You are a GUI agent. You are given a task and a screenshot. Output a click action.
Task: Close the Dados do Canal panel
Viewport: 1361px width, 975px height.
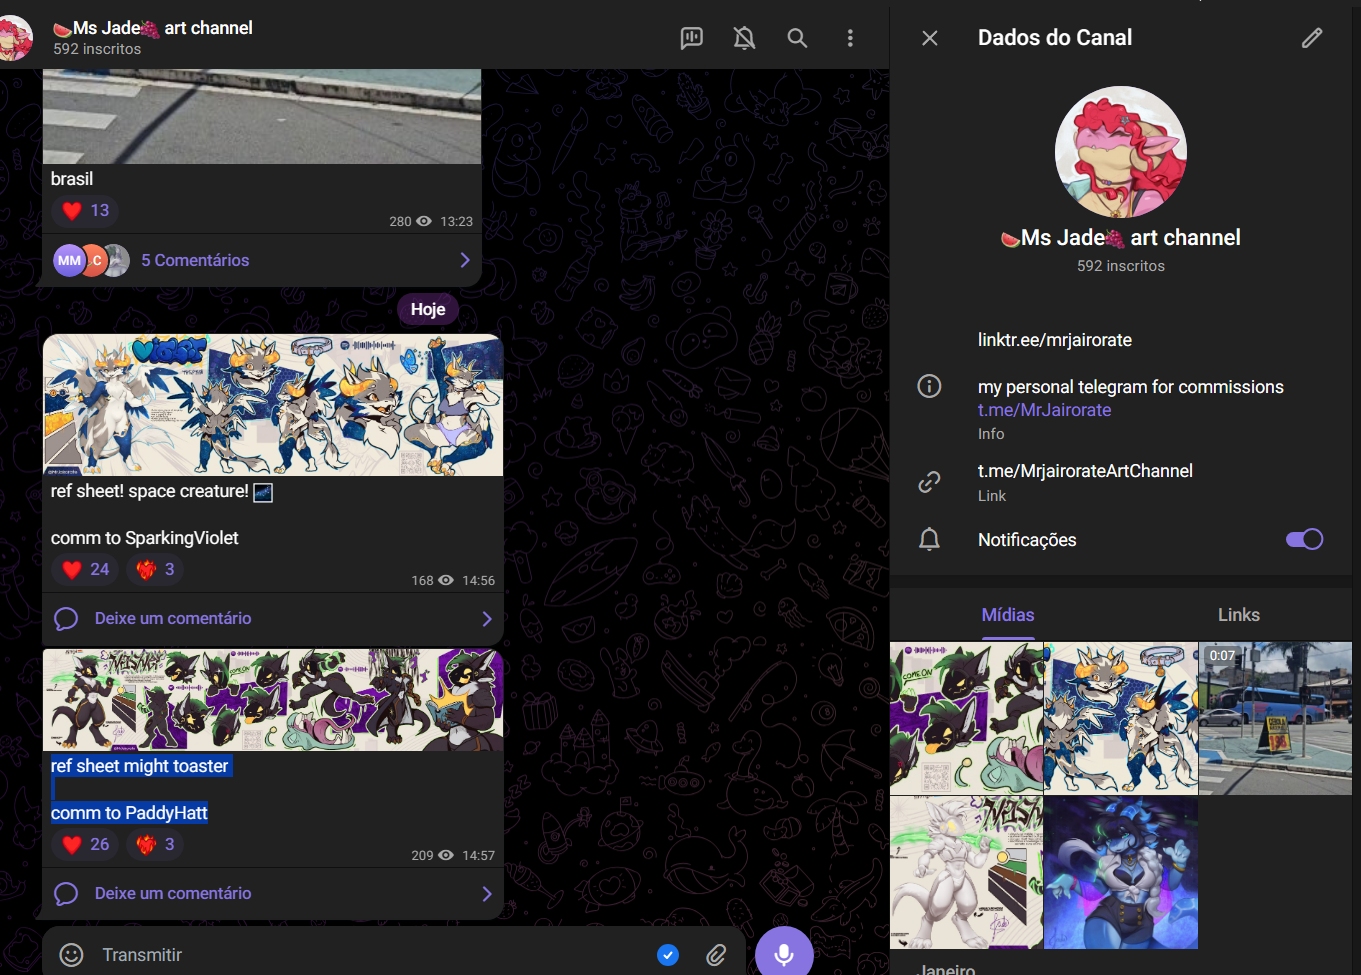(930, 38)
